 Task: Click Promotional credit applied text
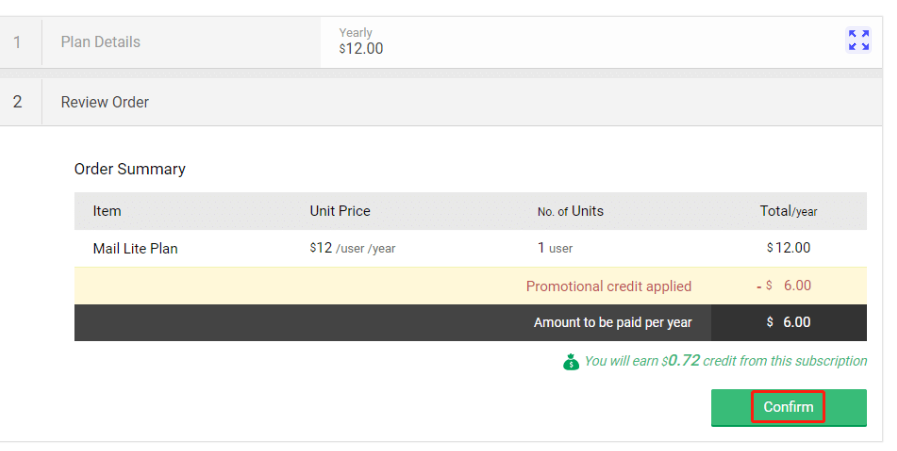tap(609, 286)
